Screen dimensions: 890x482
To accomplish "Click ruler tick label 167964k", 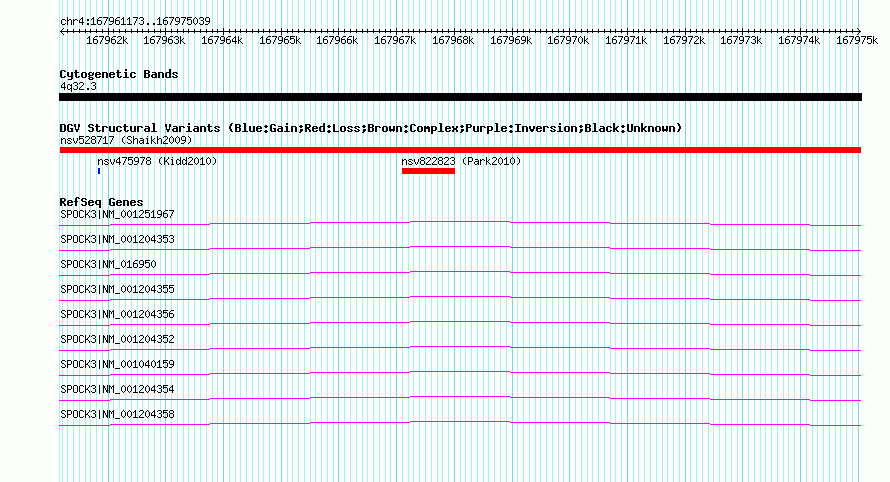I will [222, 40].
